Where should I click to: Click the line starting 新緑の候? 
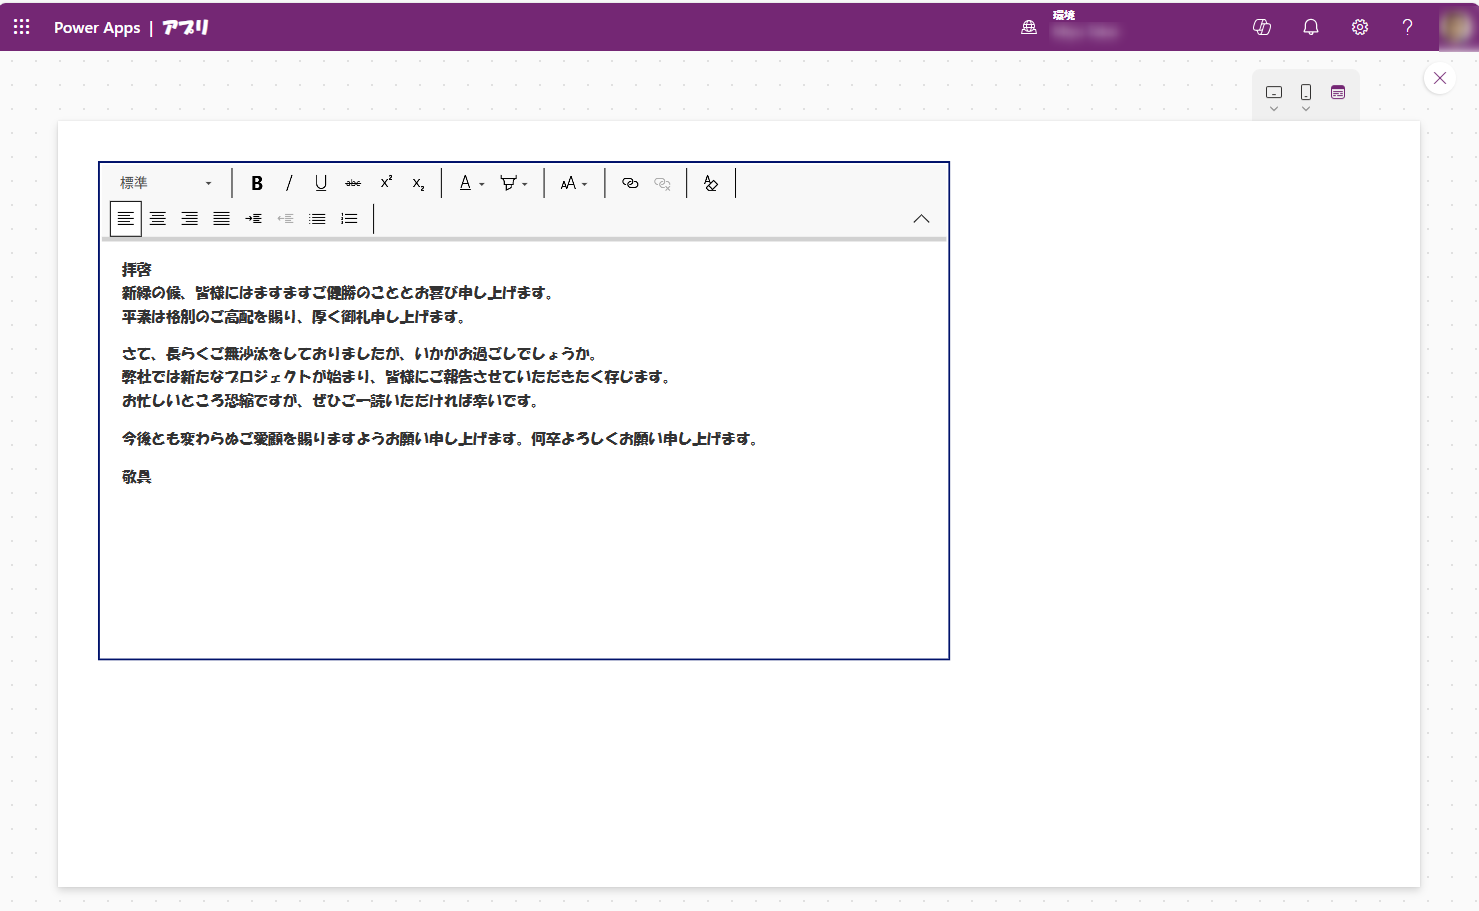pyautogui.click(x=338, y=293)
